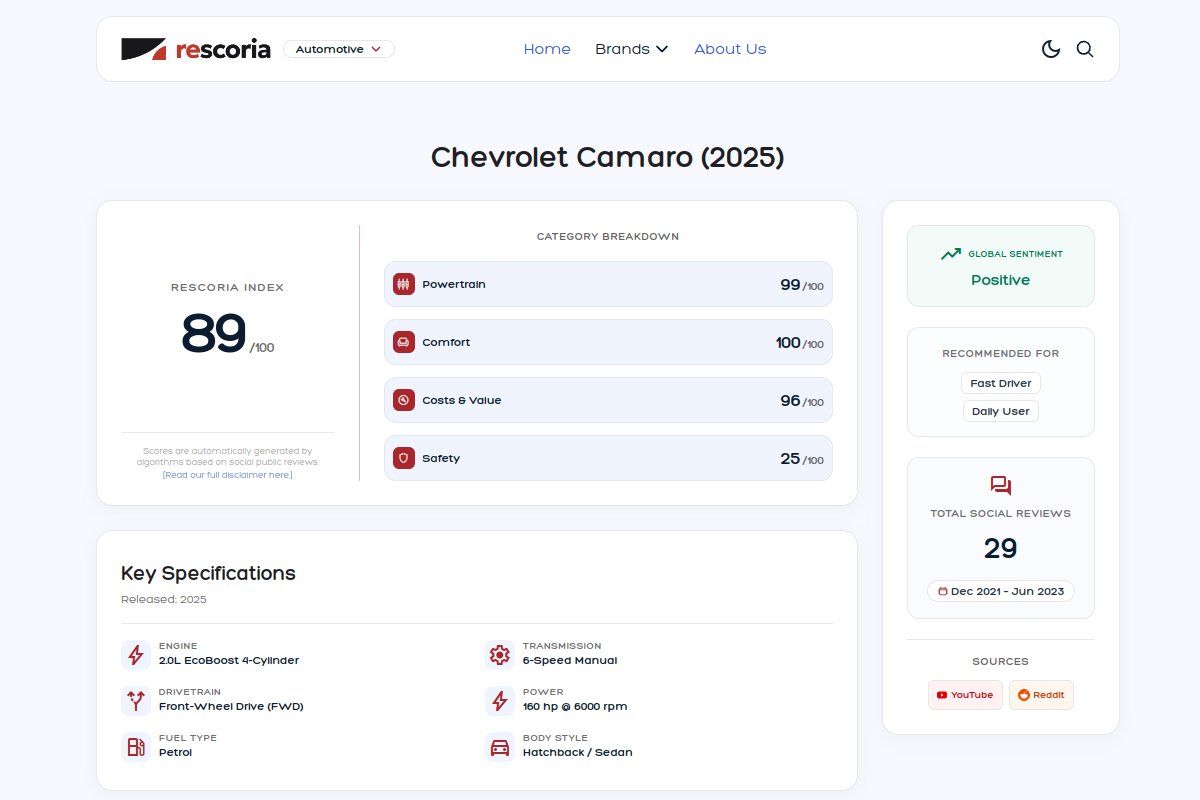Screen dimensions: 1200x800
Task: Click the social reviews chat icon
Action: [x=1001, y=485]
